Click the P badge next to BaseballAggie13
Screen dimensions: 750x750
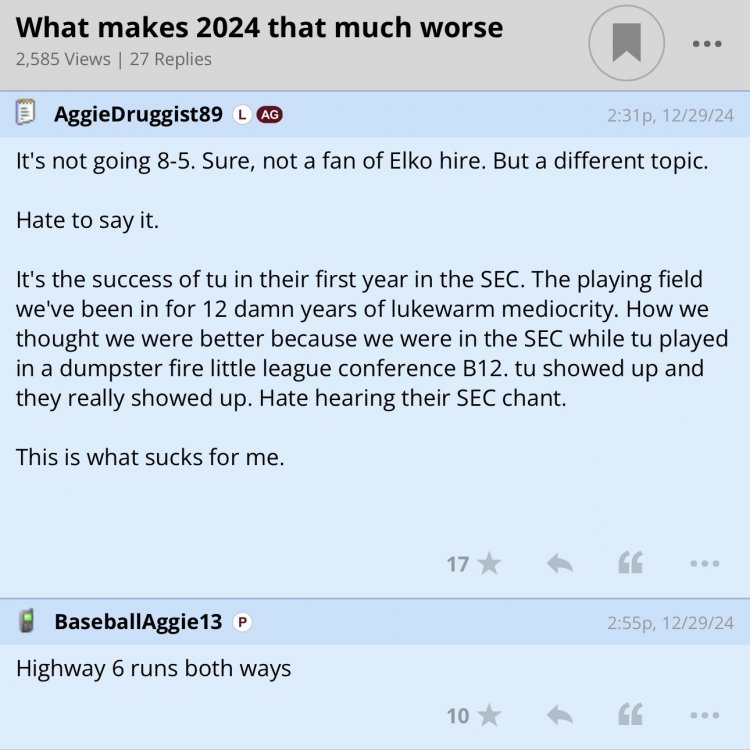(241, 622)
